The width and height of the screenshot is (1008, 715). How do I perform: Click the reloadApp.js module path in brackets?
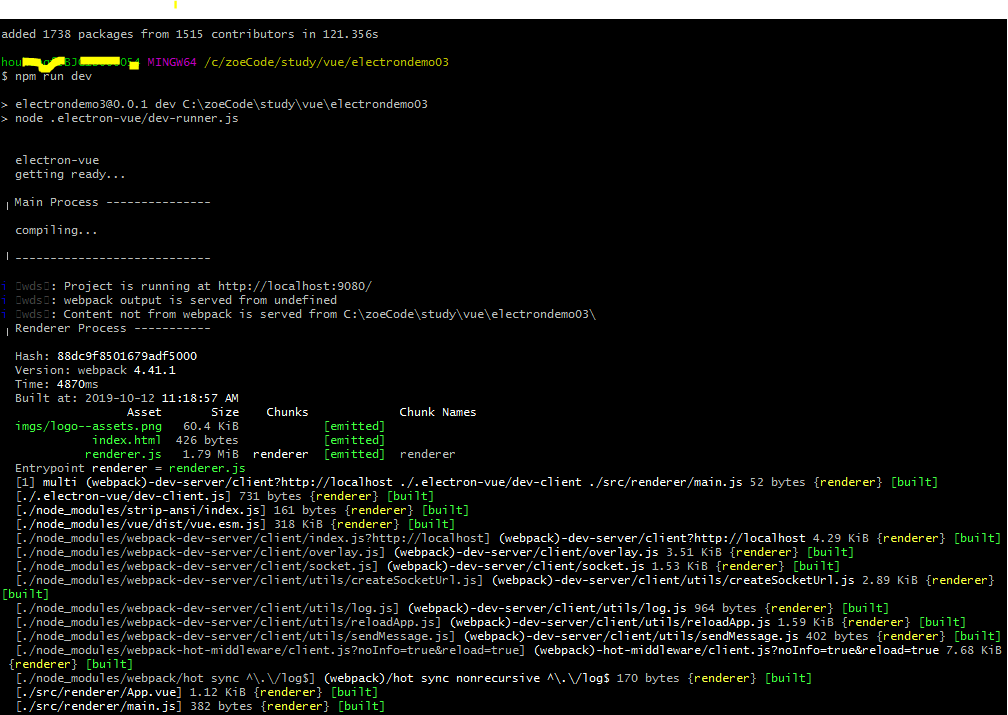click(228, 622)
